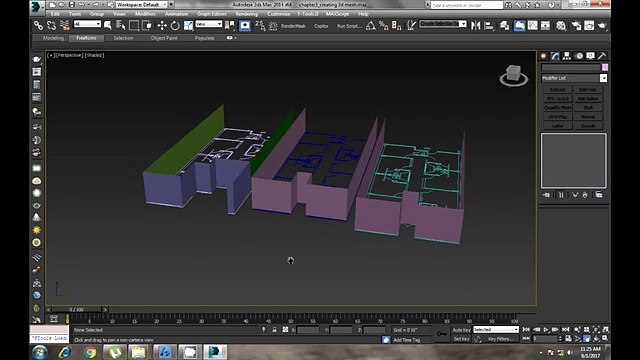The width and height of the screenshot is (640, 360).
Task: Click the help search keyword field
Action: (x=467, y=5)
